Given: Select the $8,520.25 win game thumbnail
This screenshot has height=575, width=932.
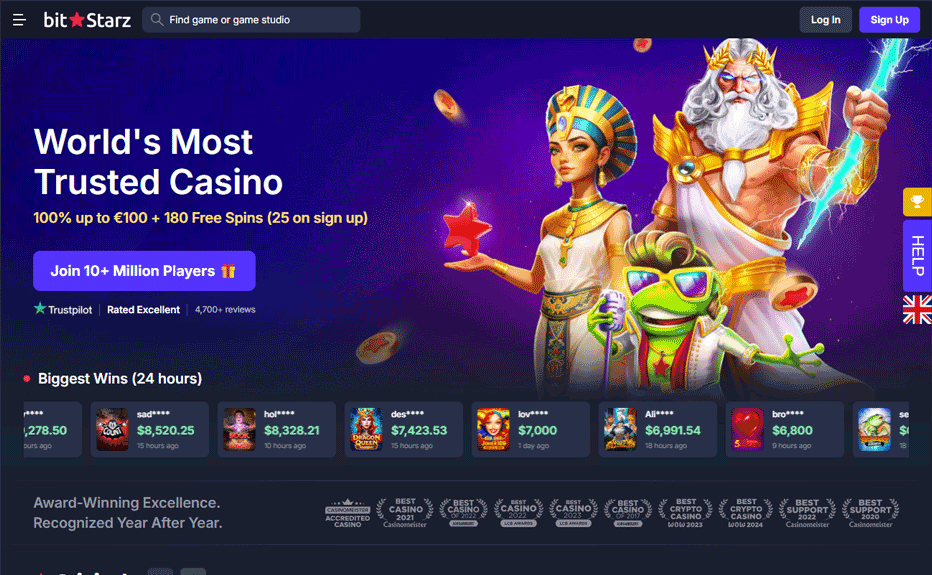Looking at the screenshot, I should pos(112,429).
